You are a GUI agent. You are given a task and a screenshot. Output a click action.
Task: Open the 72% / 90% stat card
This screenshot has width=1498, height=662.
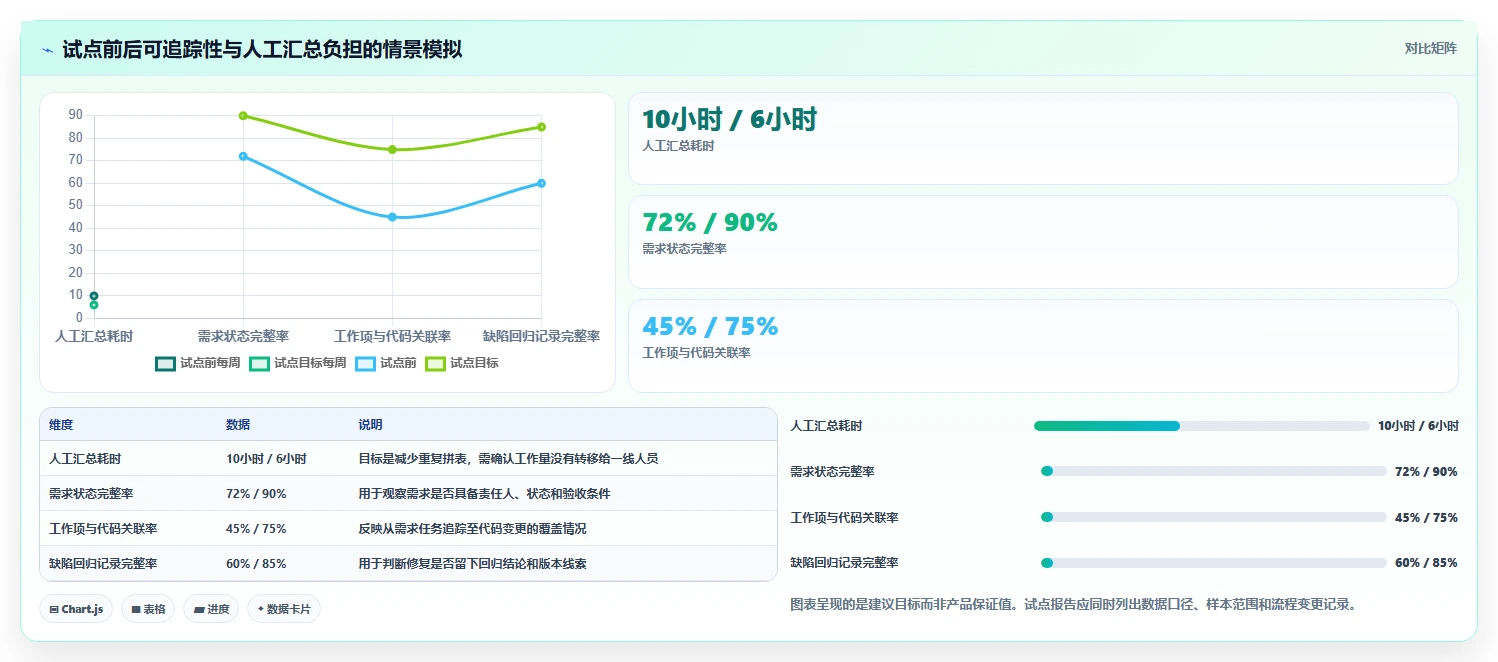point(1043,242)
